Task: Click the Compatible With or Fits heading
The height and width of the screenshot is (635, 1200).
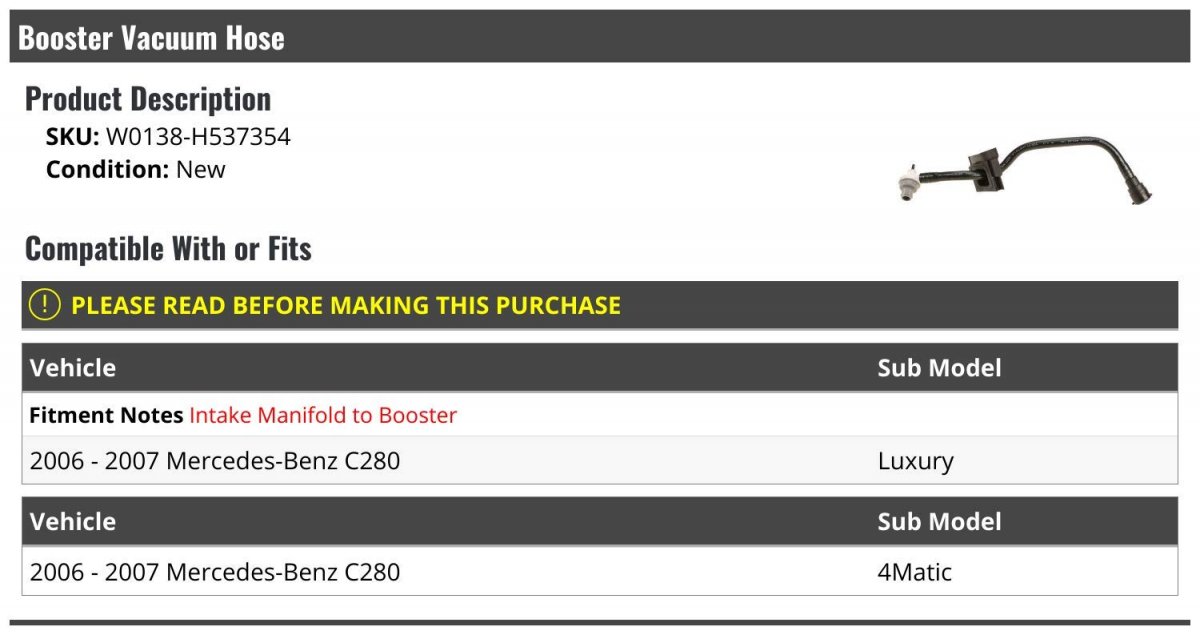Action: pos(168,248)
